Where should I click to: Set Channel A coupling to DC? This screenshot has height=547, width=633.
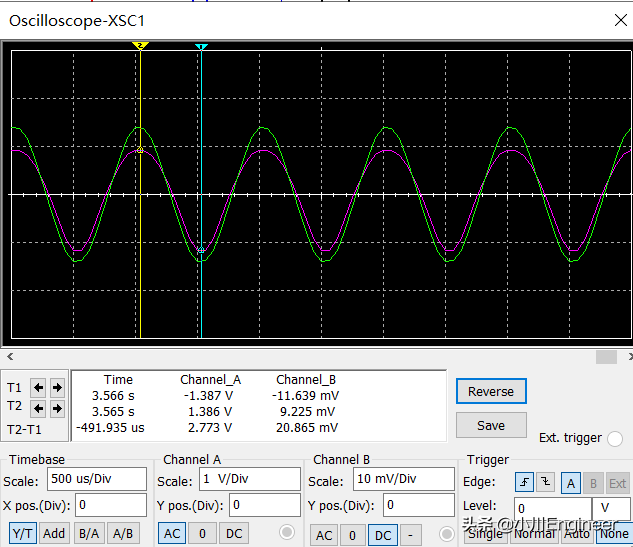point(232,533)
